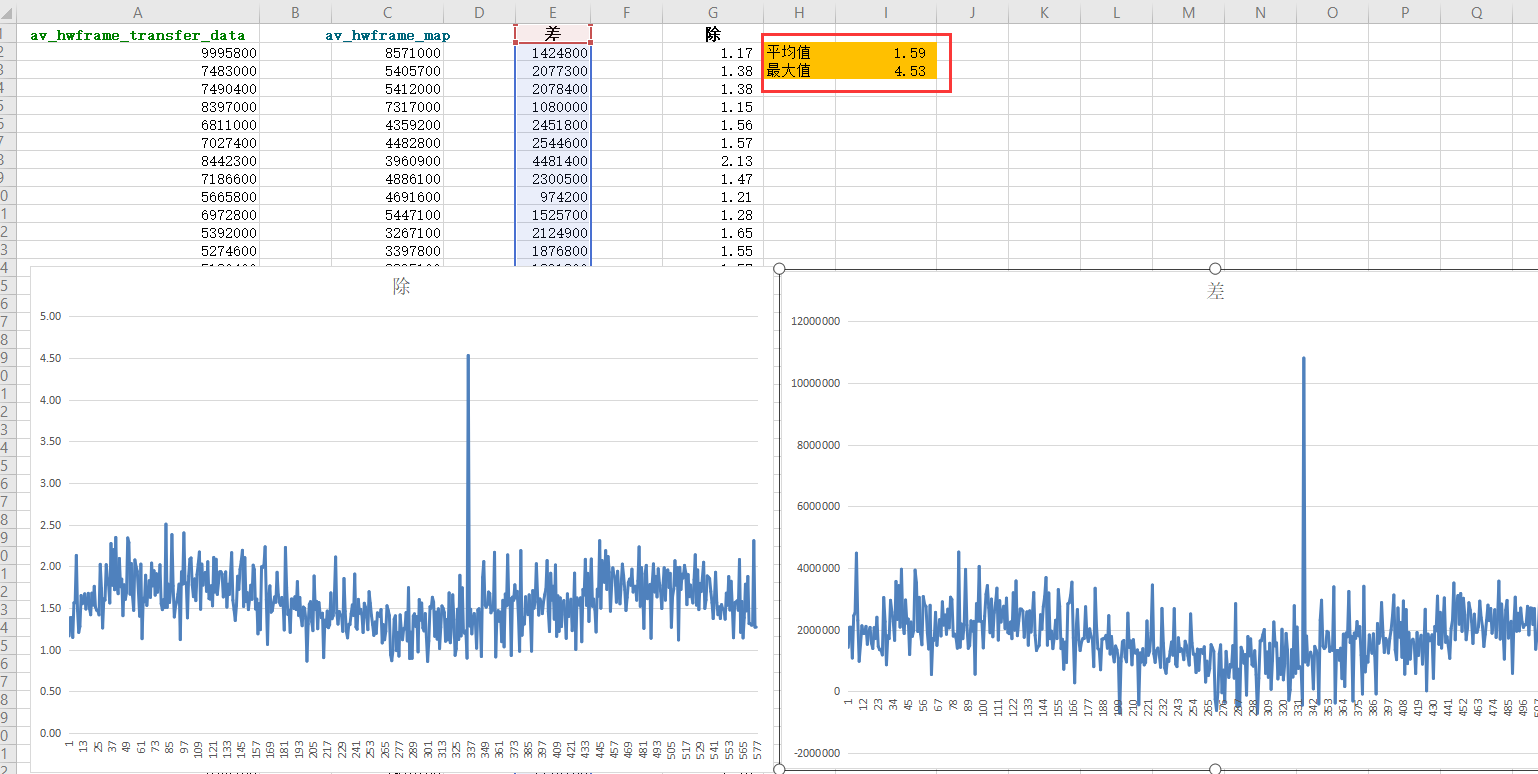Select the cell showing maximum 4.53
The height and width of the screenshot is (774, 1538).
[886, 70]
